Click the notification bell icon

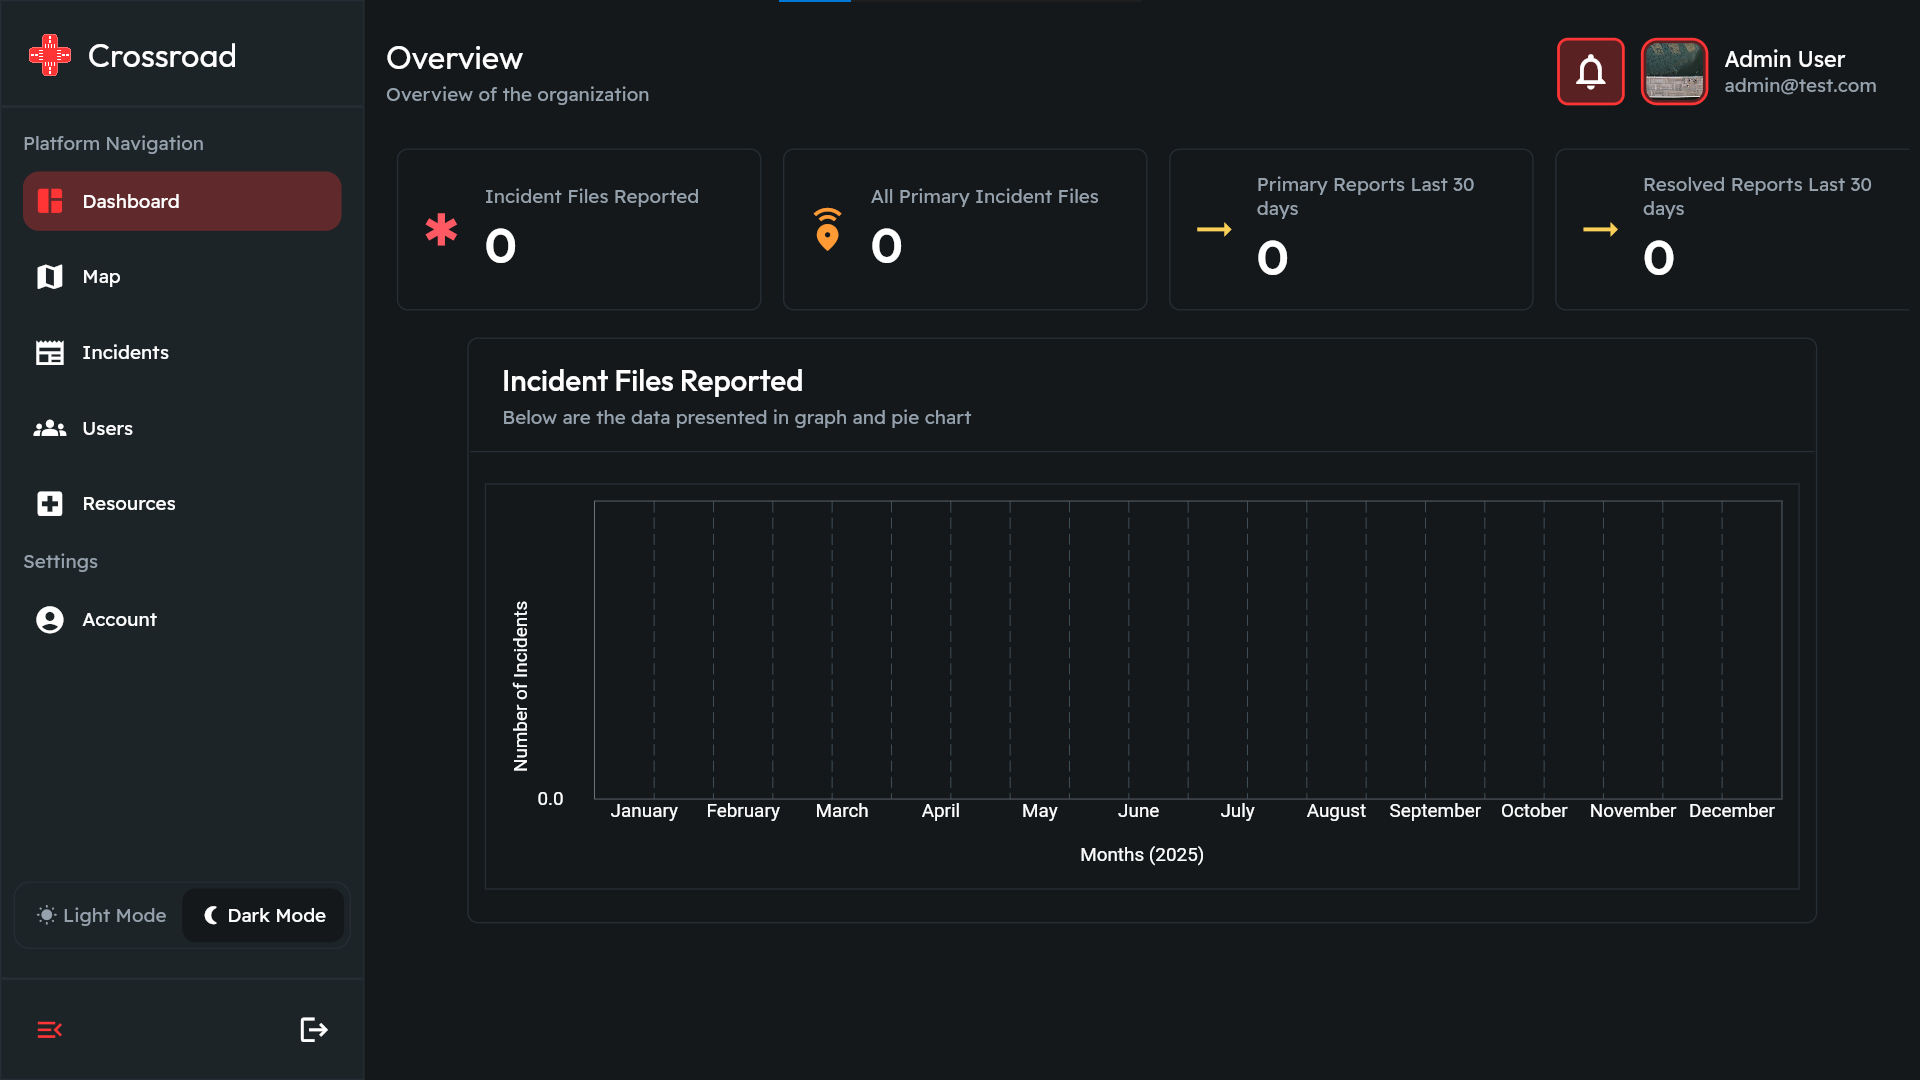[x=1590, y=72]
